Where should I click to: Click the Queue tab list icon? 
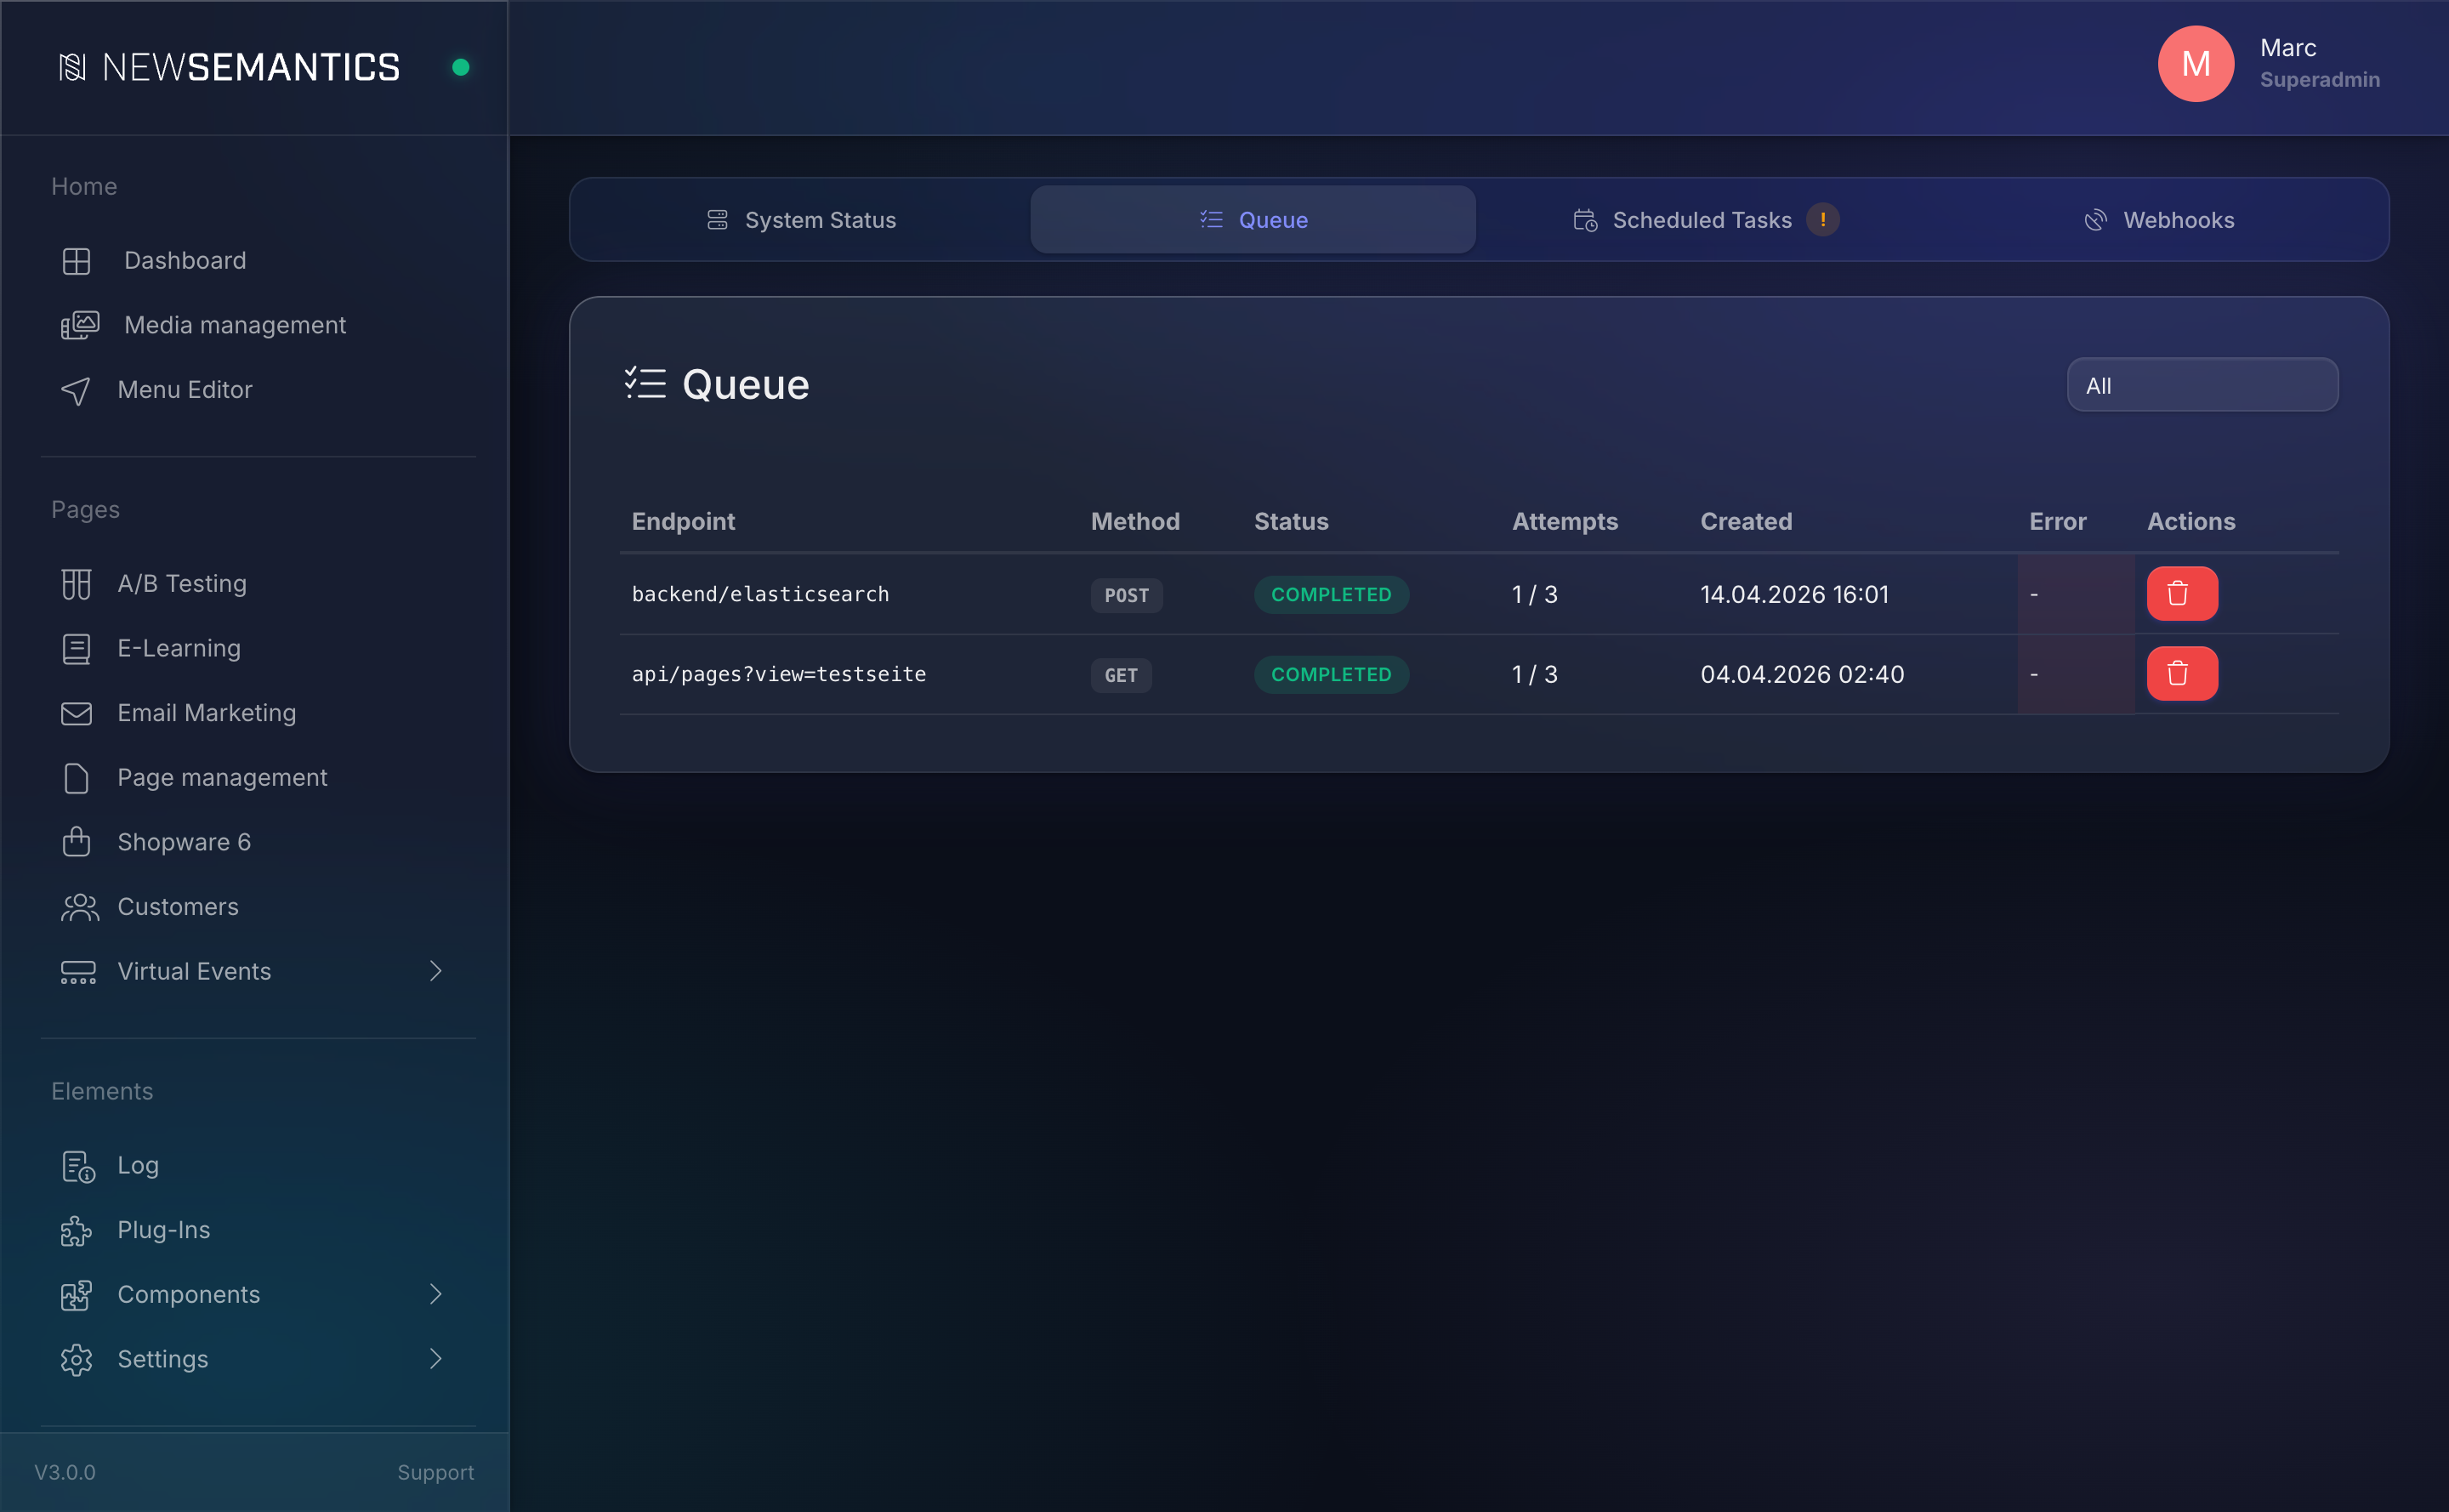(x=1211, y=220)
